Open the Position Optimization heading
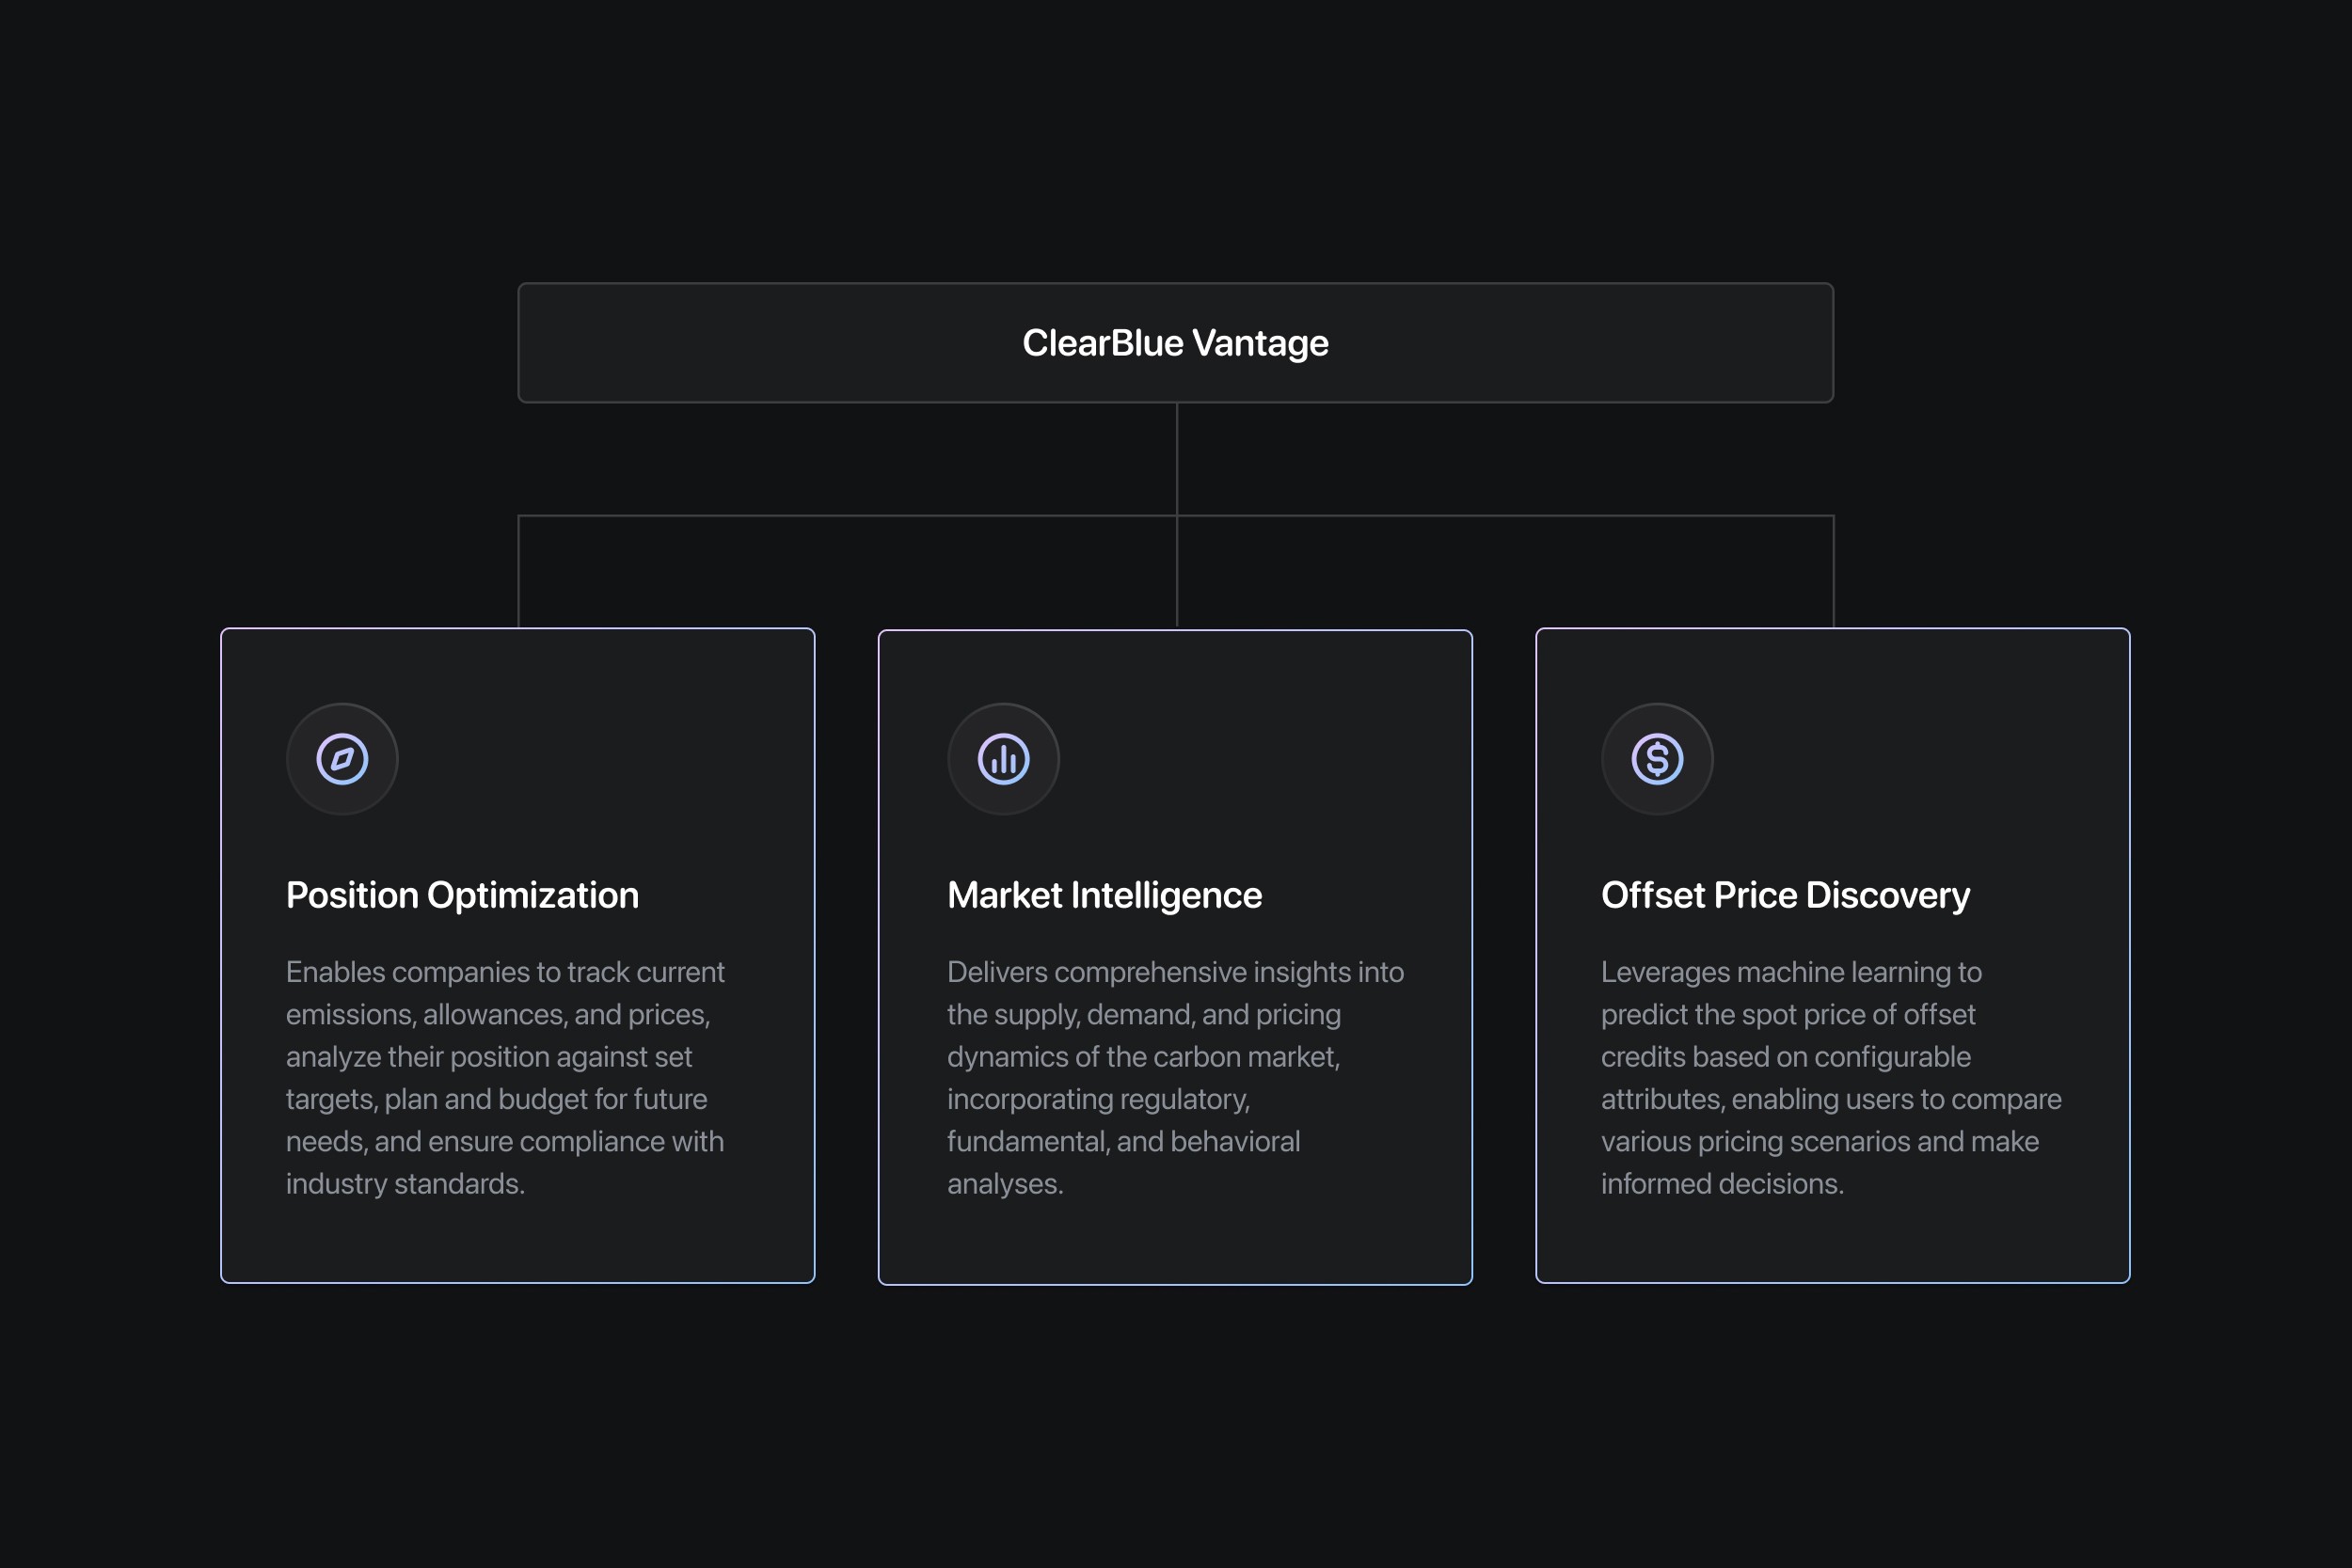This screenshot has width=2352, height=1568. click(x=462, y=896)
